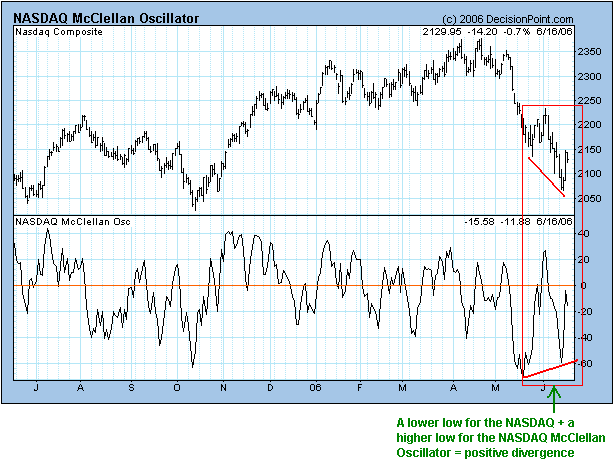Click the 2050 price axis label
This screenshot has height=464, width=615.
tap(591, 198)
